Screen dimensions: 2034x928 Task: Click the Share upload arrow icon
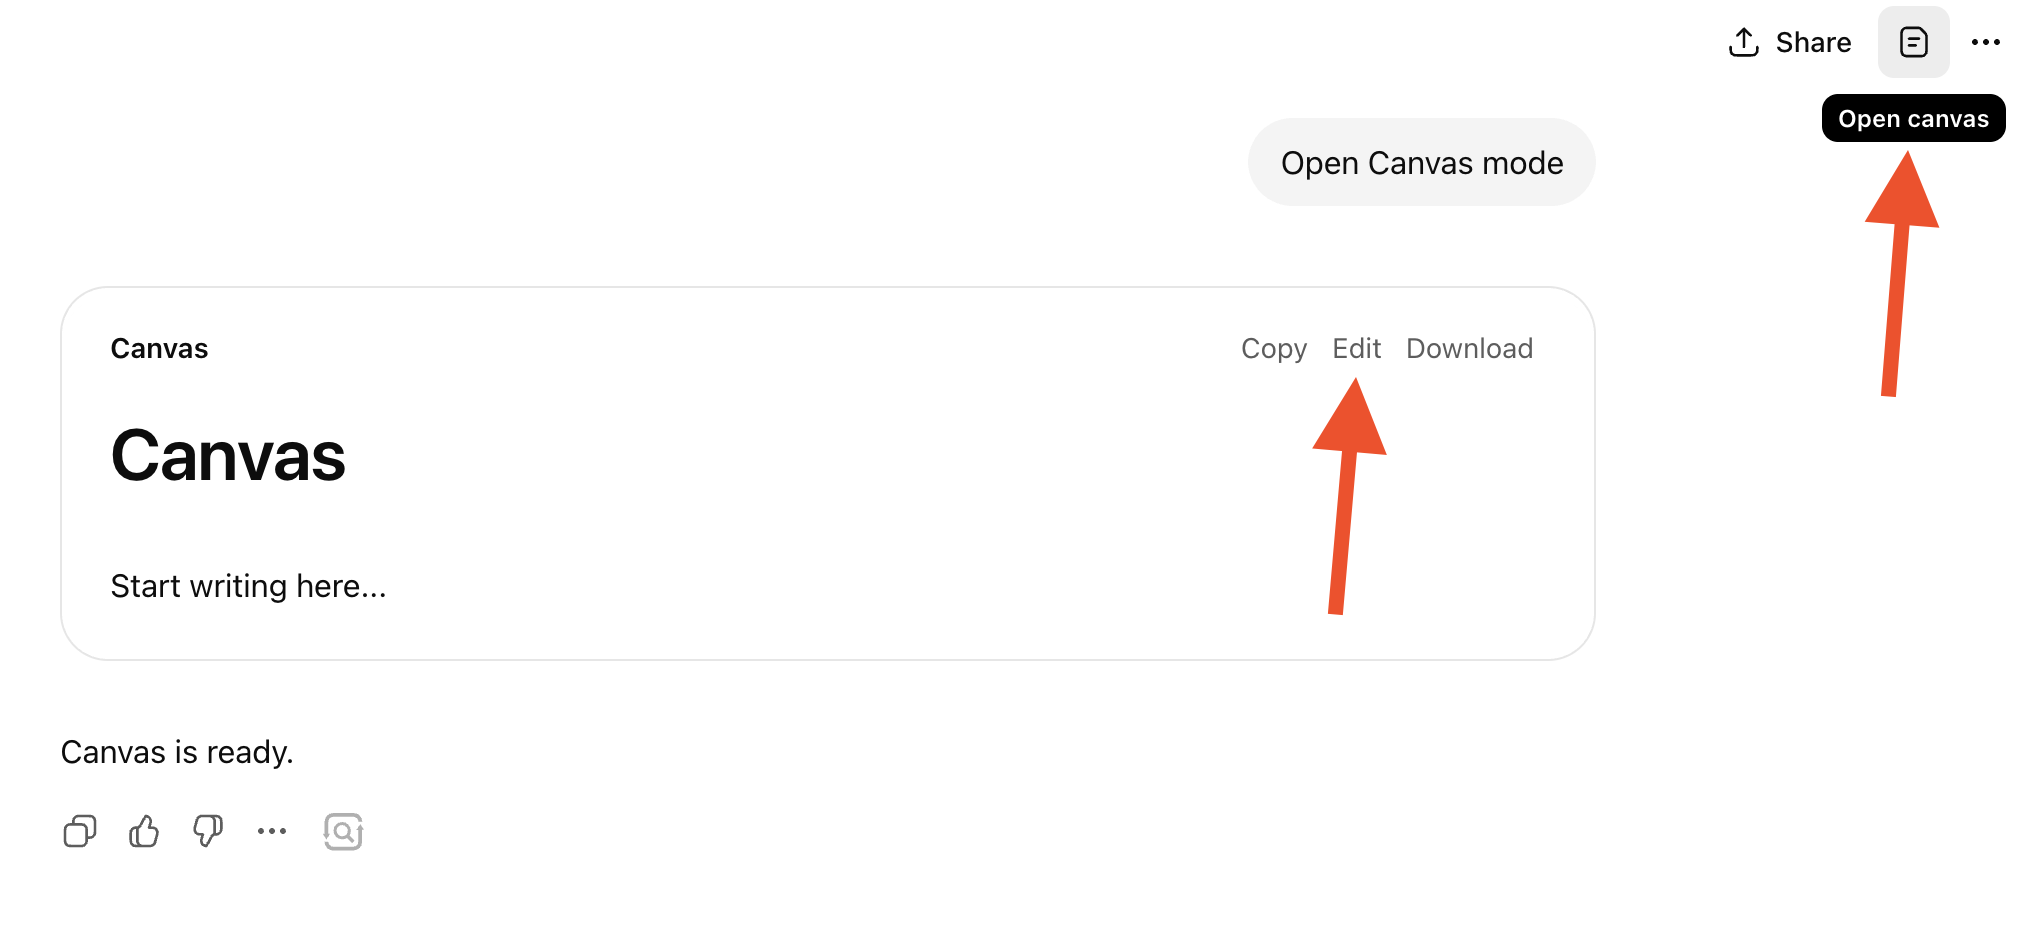tap(1744, 42)
